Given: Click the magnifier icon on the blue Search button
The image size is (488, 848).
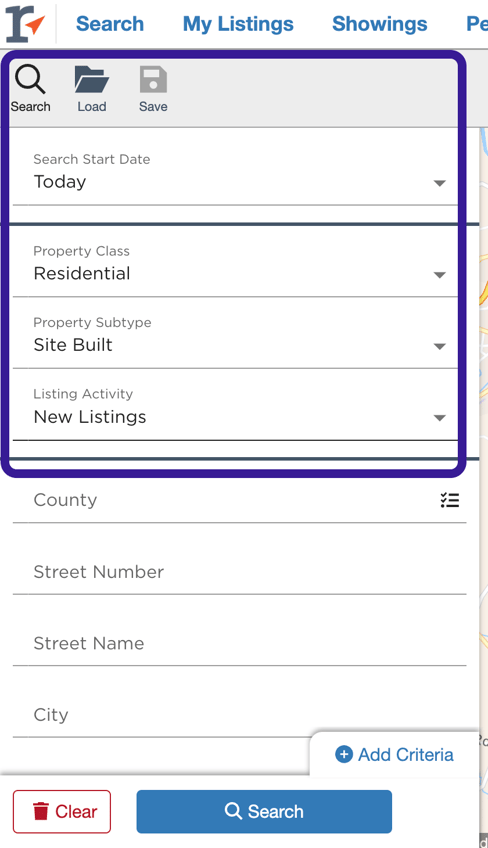Looking at the screenshot, I should tap(233, 811).
